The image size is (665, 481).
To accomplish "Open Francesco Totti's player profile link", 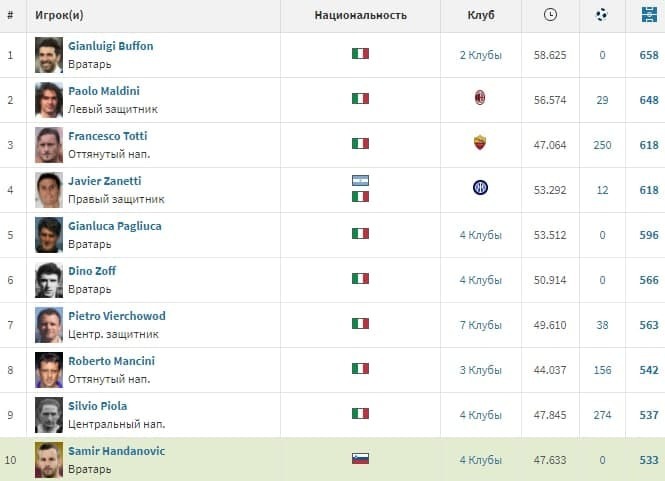I will pyautogui.click(x=107, y=136).
